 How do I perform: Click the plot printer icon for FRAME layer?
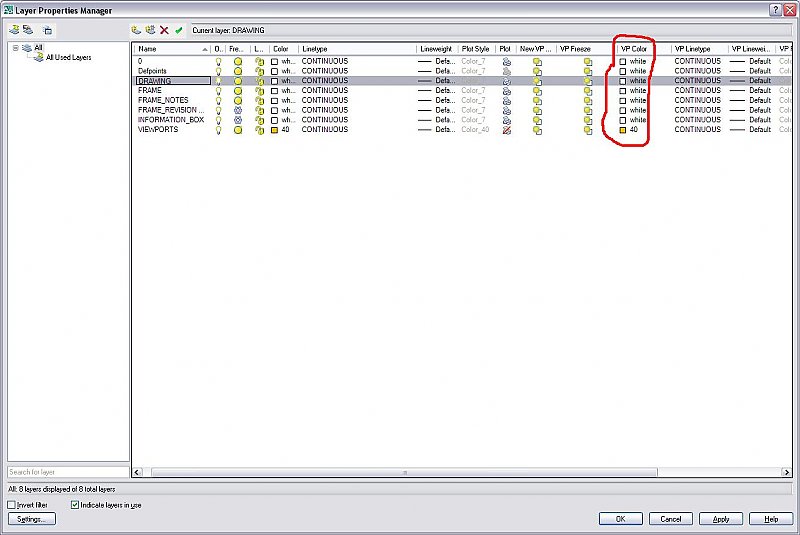(507, 91)
